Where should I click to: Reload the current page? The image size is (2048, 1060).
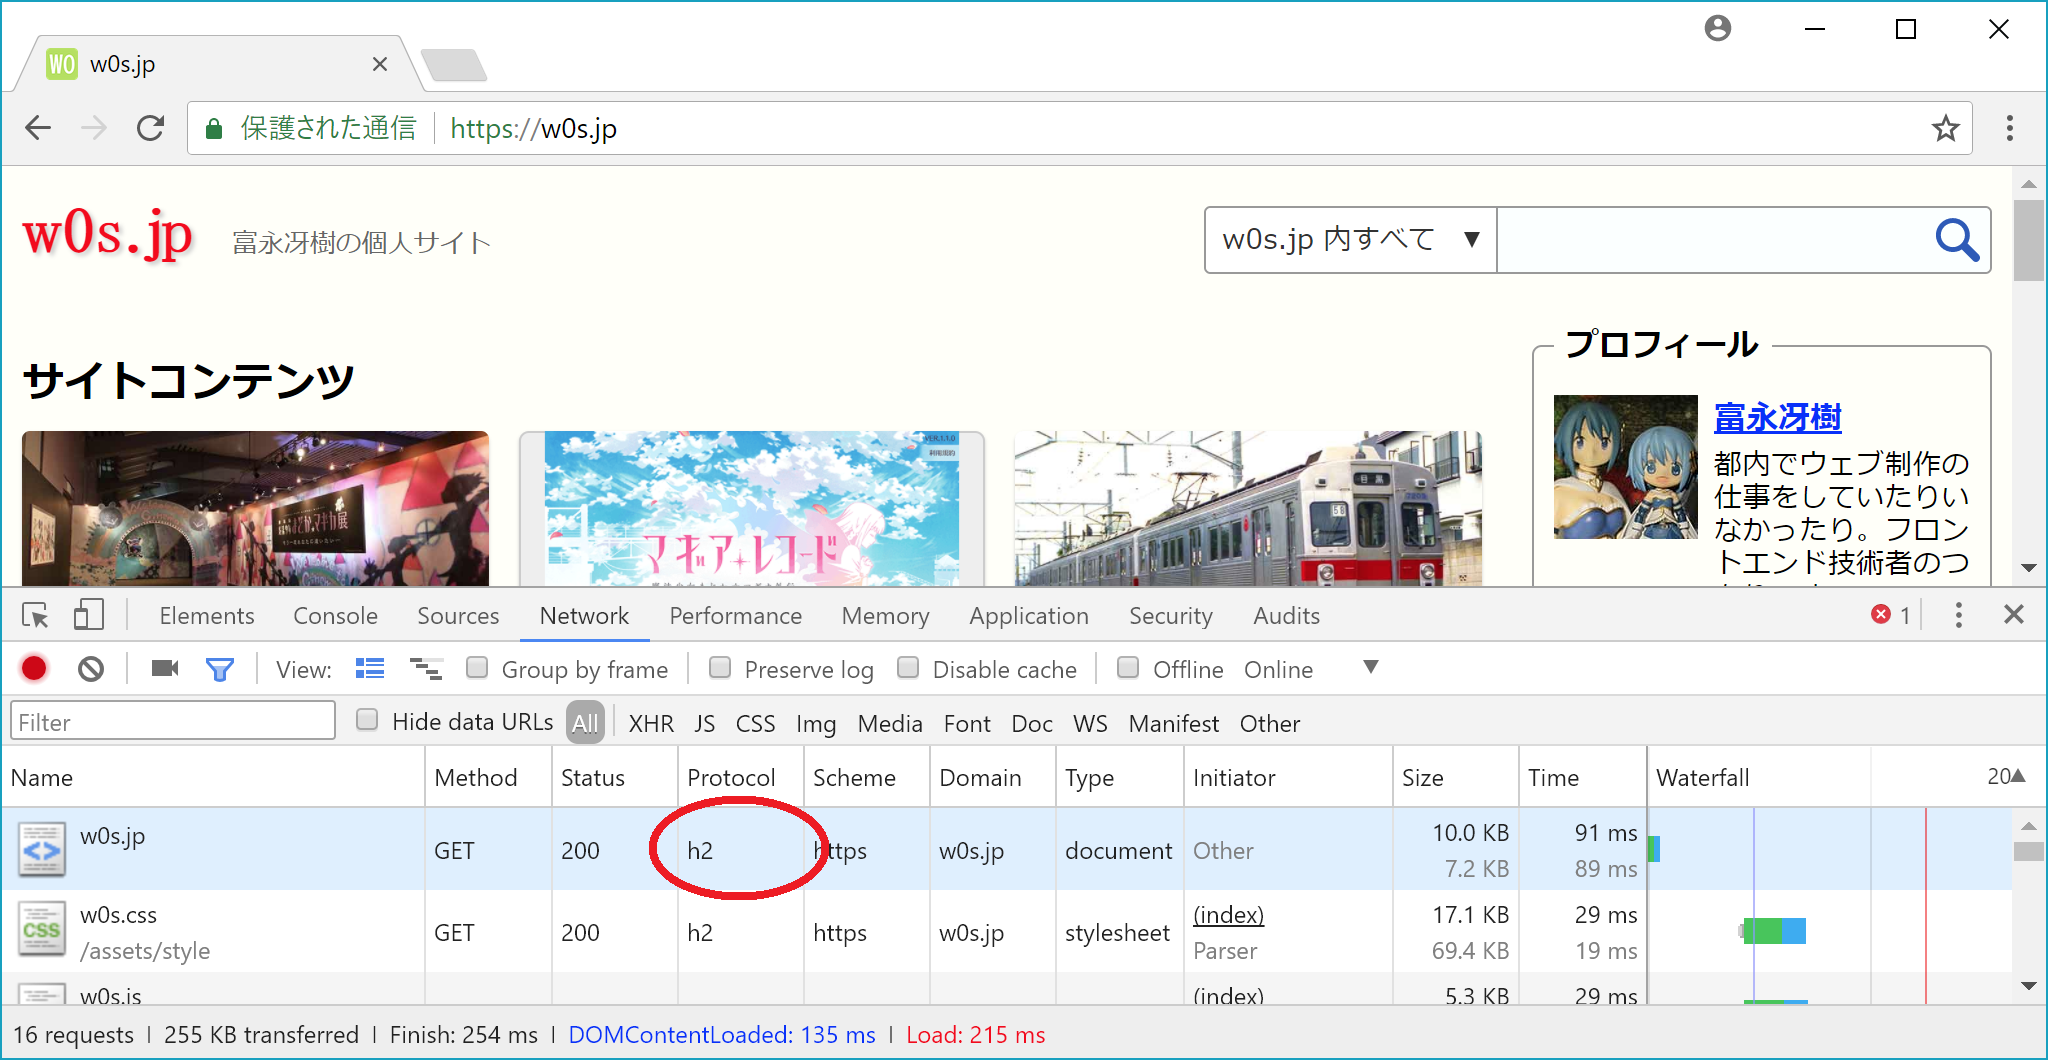[x=150, y=128]
